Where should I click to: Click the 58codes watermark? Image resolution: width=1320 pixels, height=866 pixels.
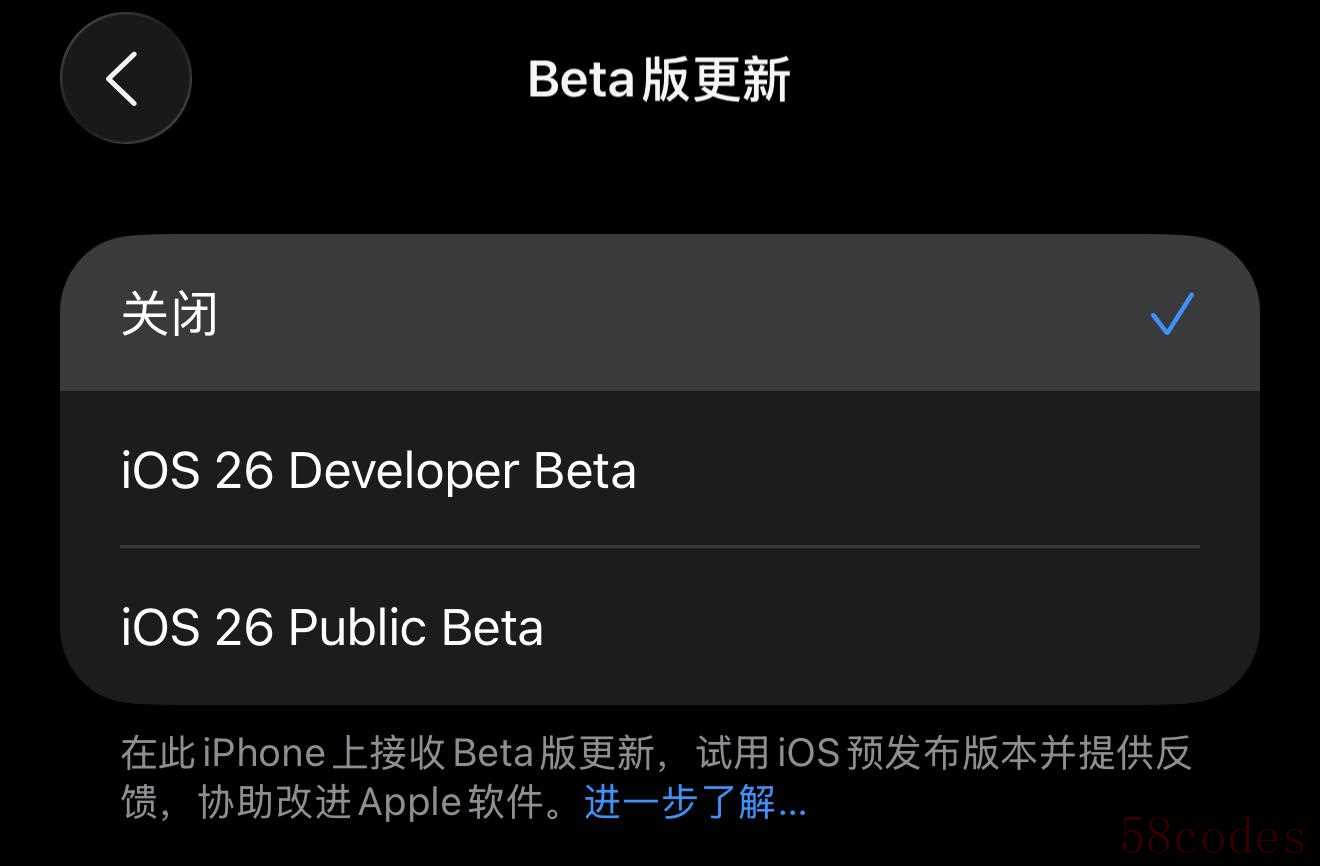(1213, 835)
